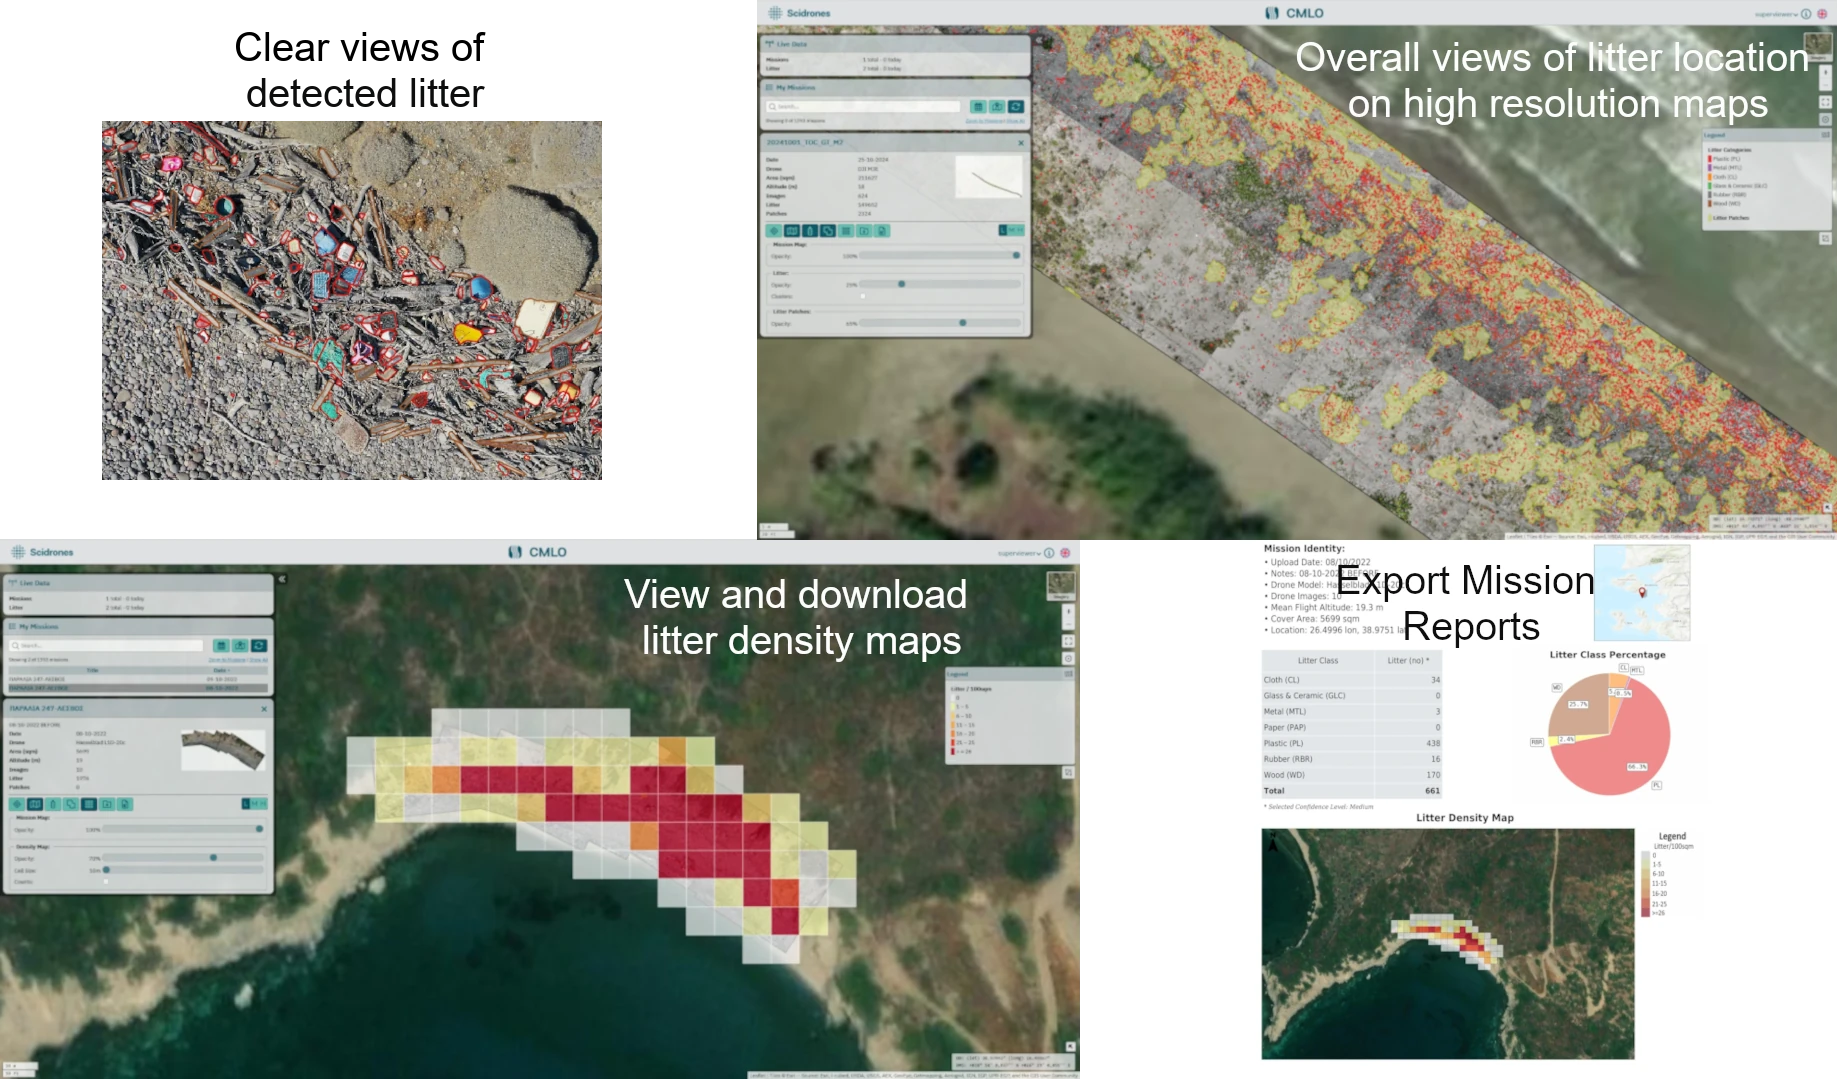The width and height of the screenshot is (1843, 1080).
Task: Close the mission details panel in the top view
Action: point(1021,143)
